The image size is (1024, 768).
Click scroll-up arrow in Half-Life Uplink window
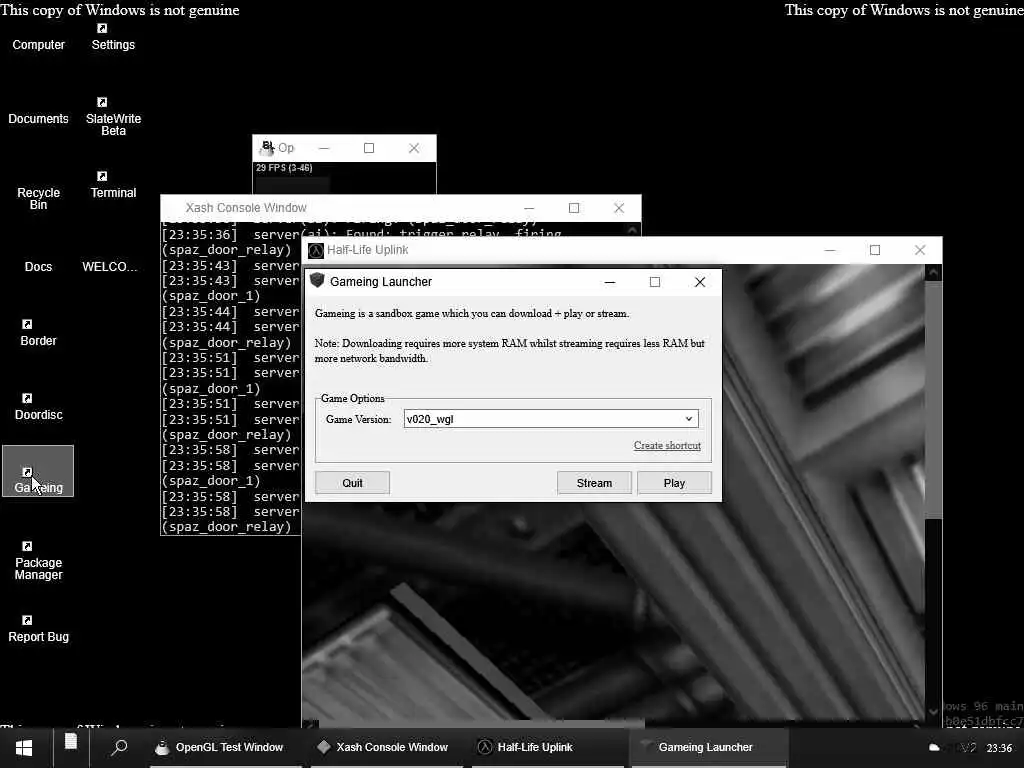point(933,272)
